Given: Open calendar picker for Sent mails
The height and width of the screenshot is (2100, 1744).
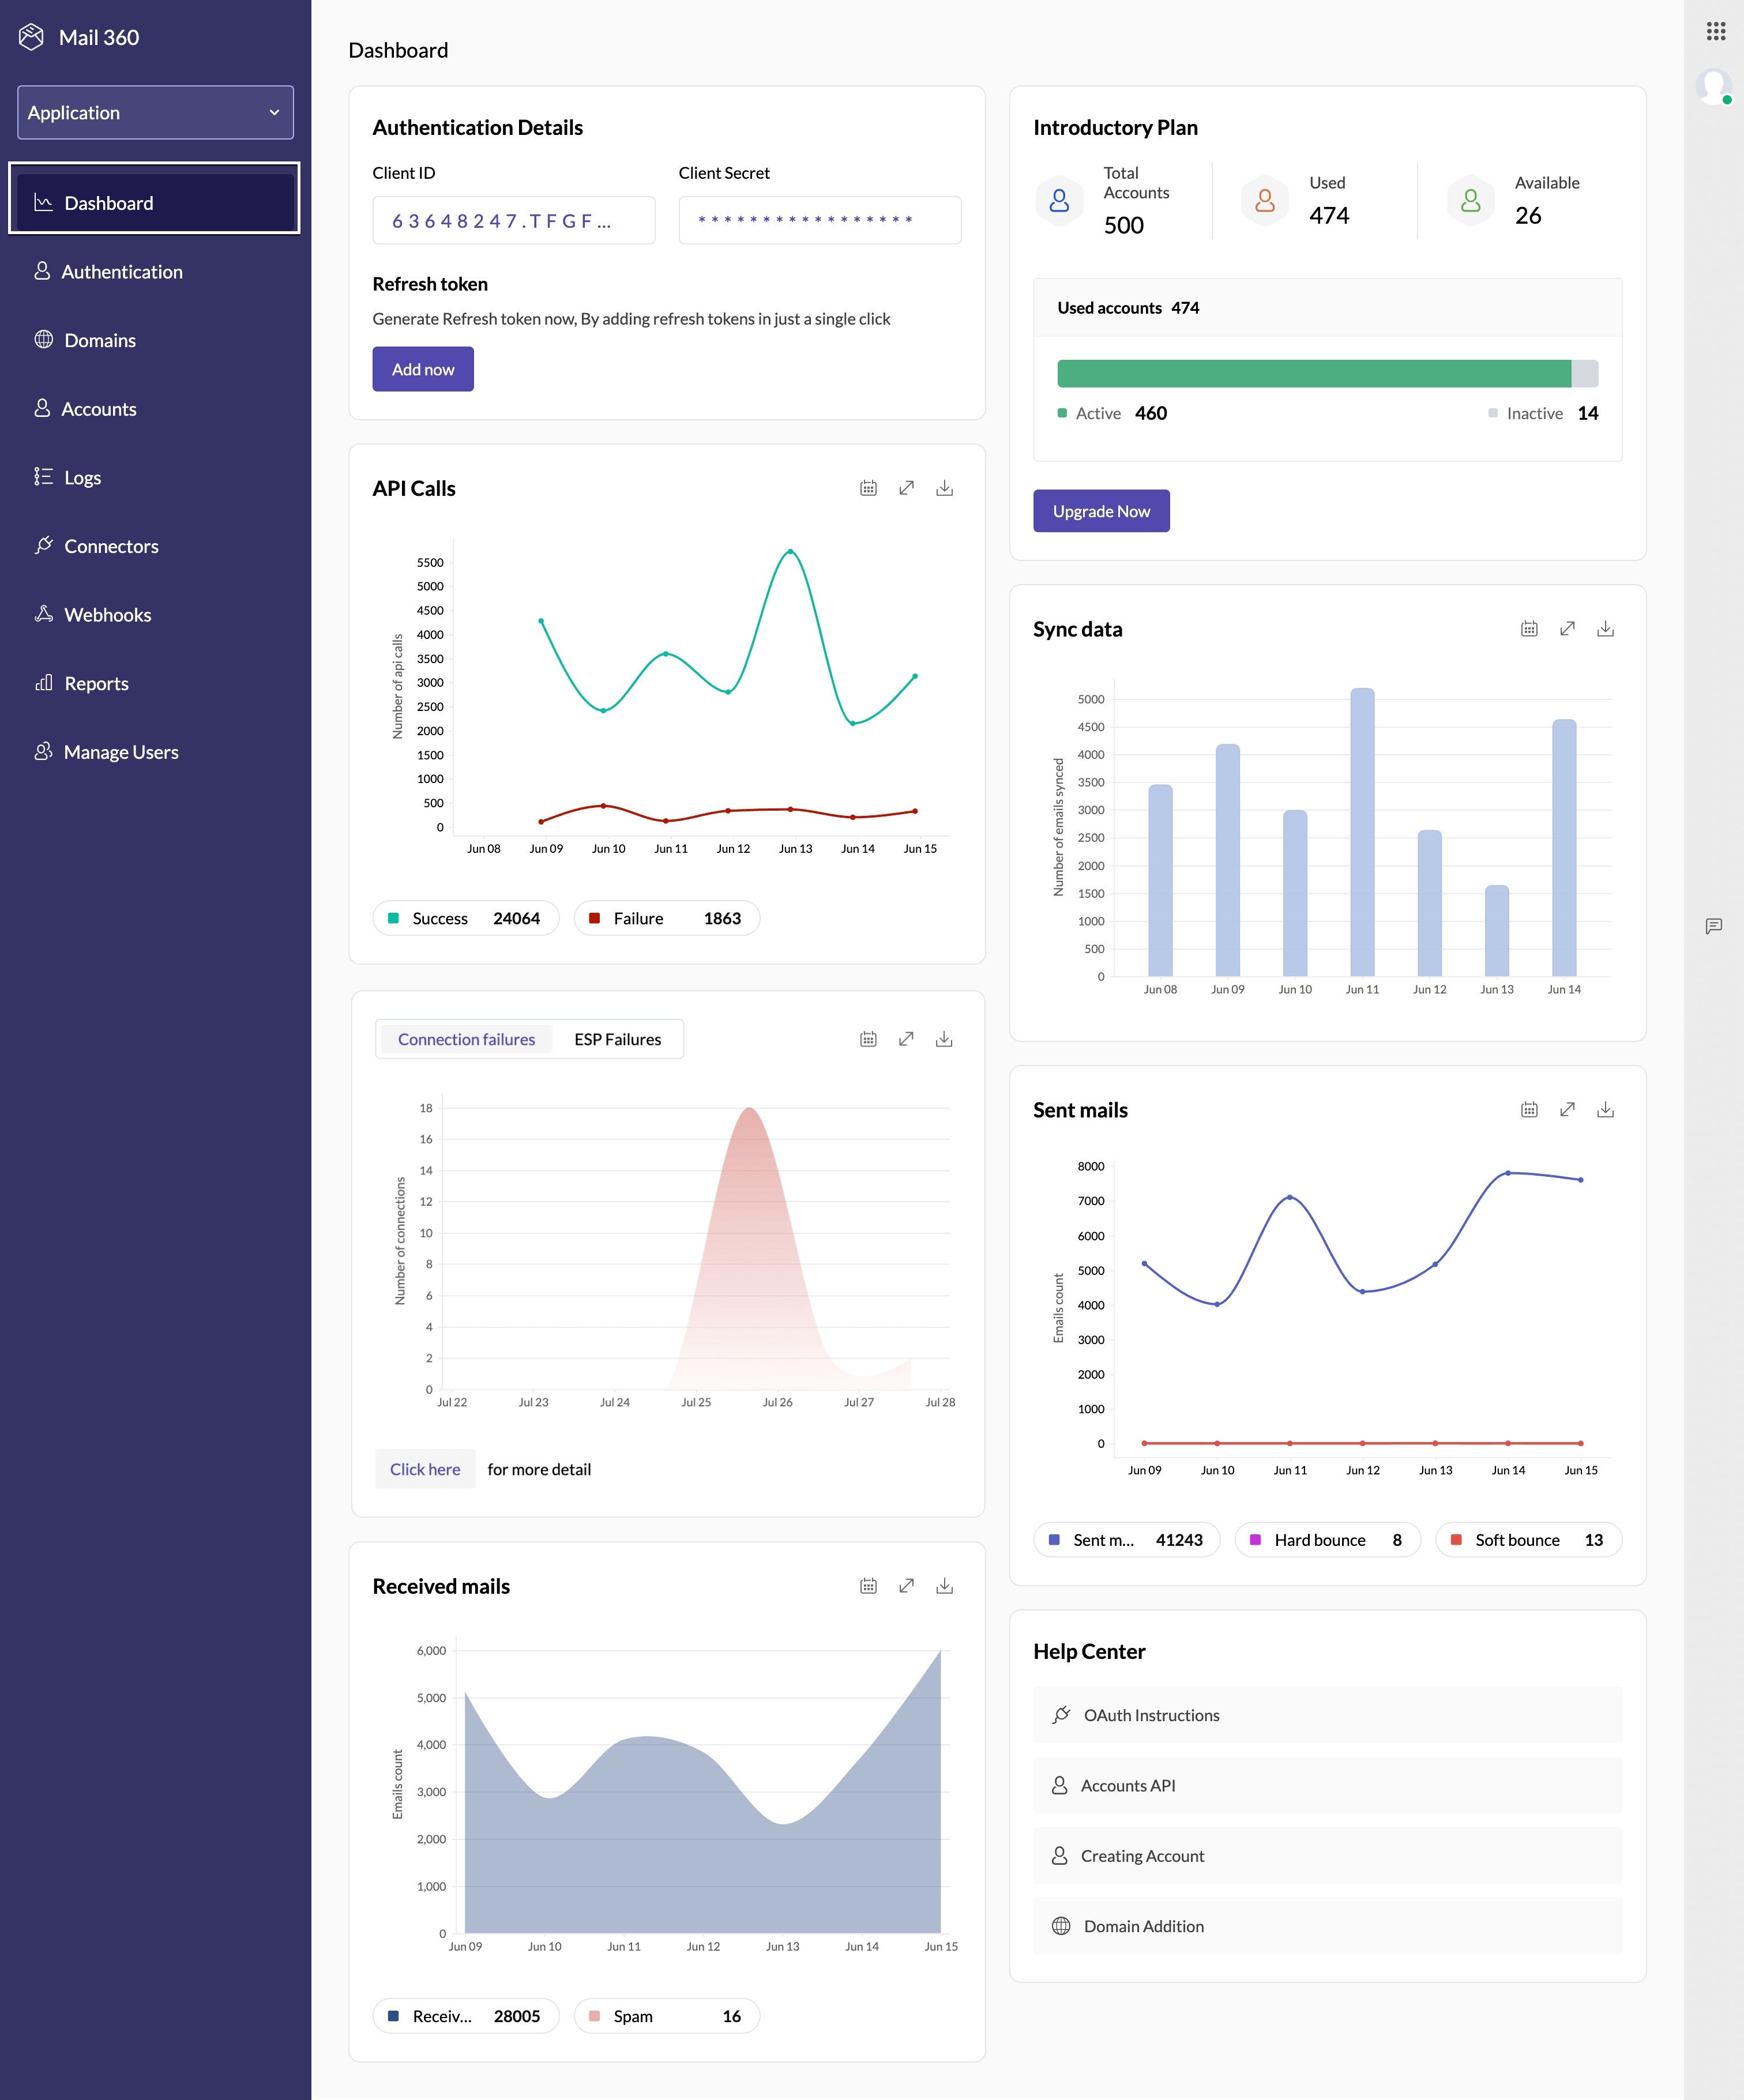Looking at the screenshot, I should tap(1529, 1110).
